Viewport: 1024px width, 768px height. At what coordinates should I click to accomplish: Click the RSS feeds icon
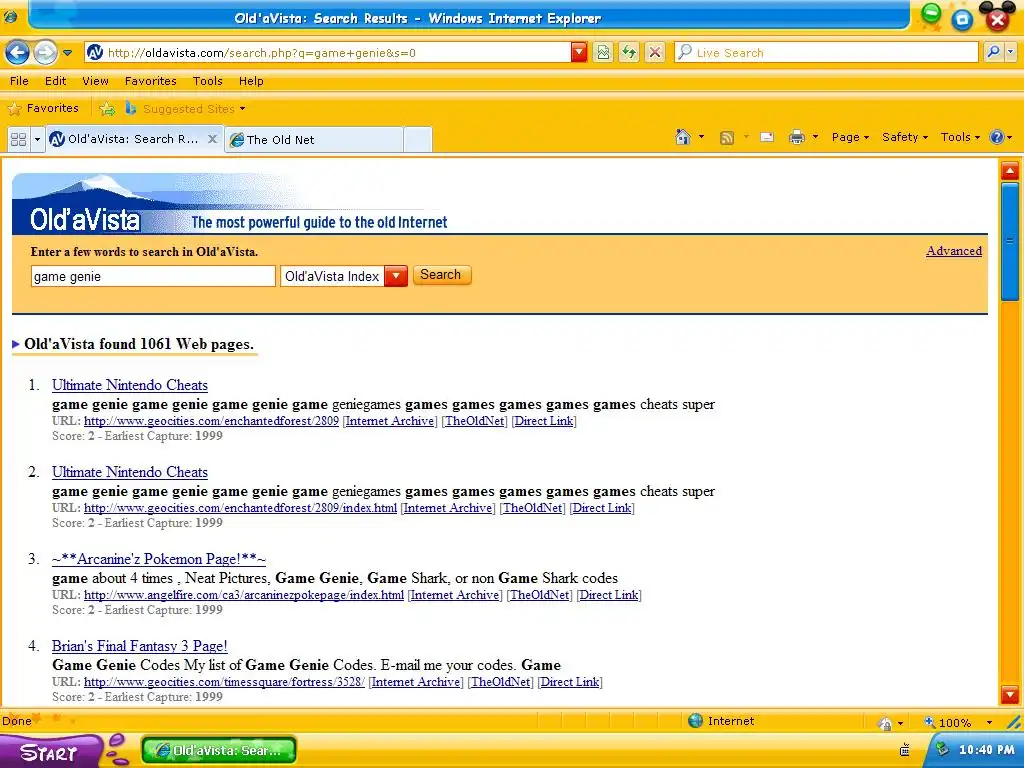[727, 138]
